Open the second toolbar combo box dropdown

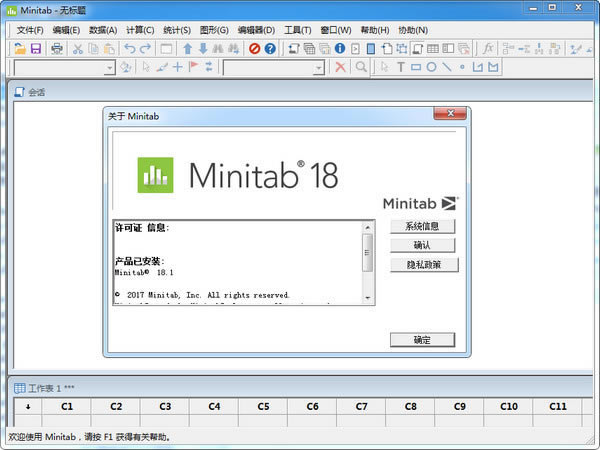[x=318, y=68]
